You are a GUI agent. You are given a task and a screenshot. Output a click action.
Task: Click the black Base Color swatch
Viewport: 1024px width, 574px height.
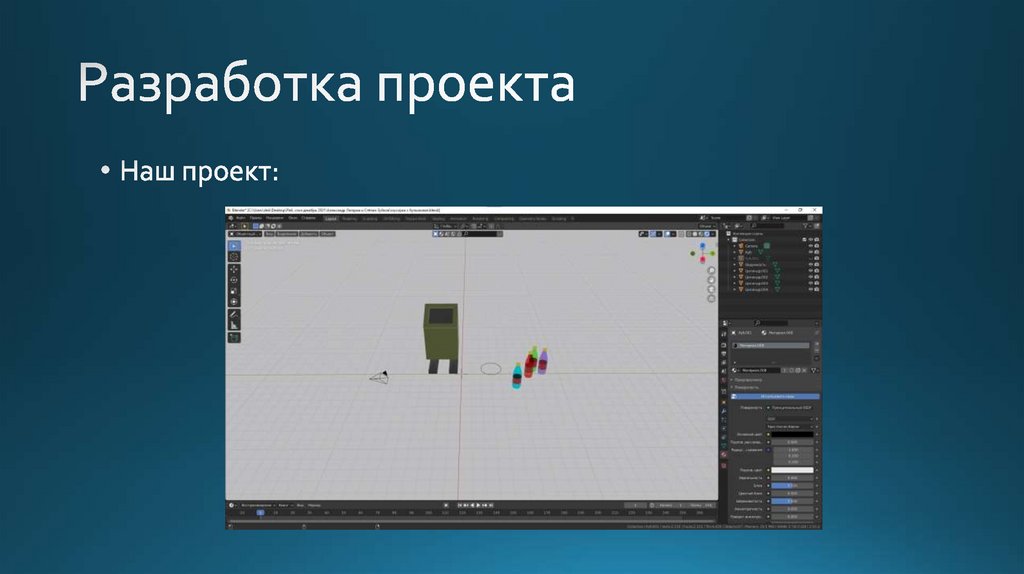[x=792, y=434]
